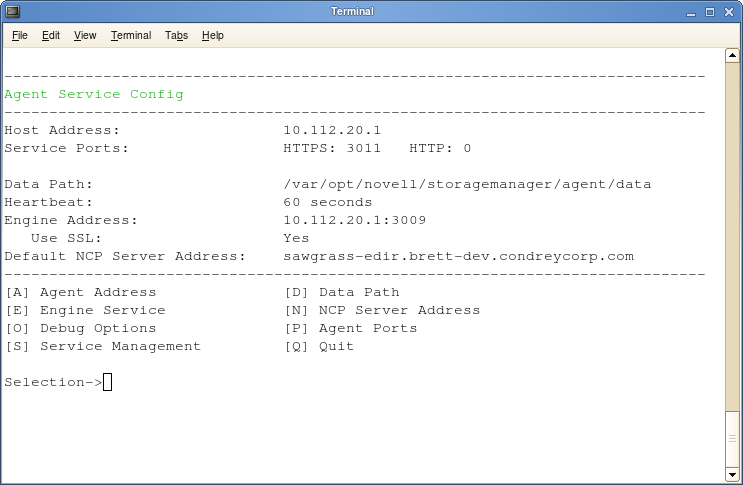Click the scrollbar down arrow
This screenshot has height=485, width=743.
coord(734,474)
